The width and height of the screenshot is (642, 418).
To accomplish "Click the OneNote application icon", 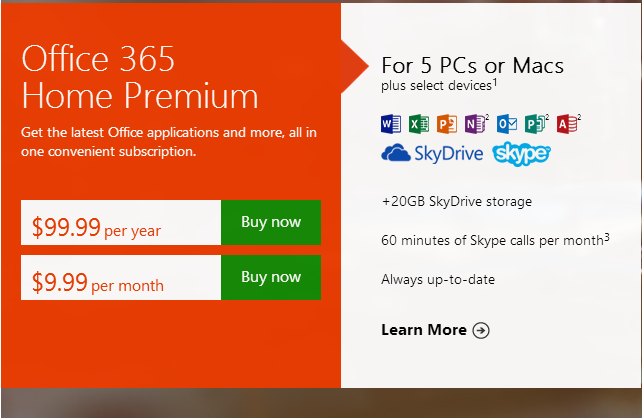I will click(x=475, y=124).
